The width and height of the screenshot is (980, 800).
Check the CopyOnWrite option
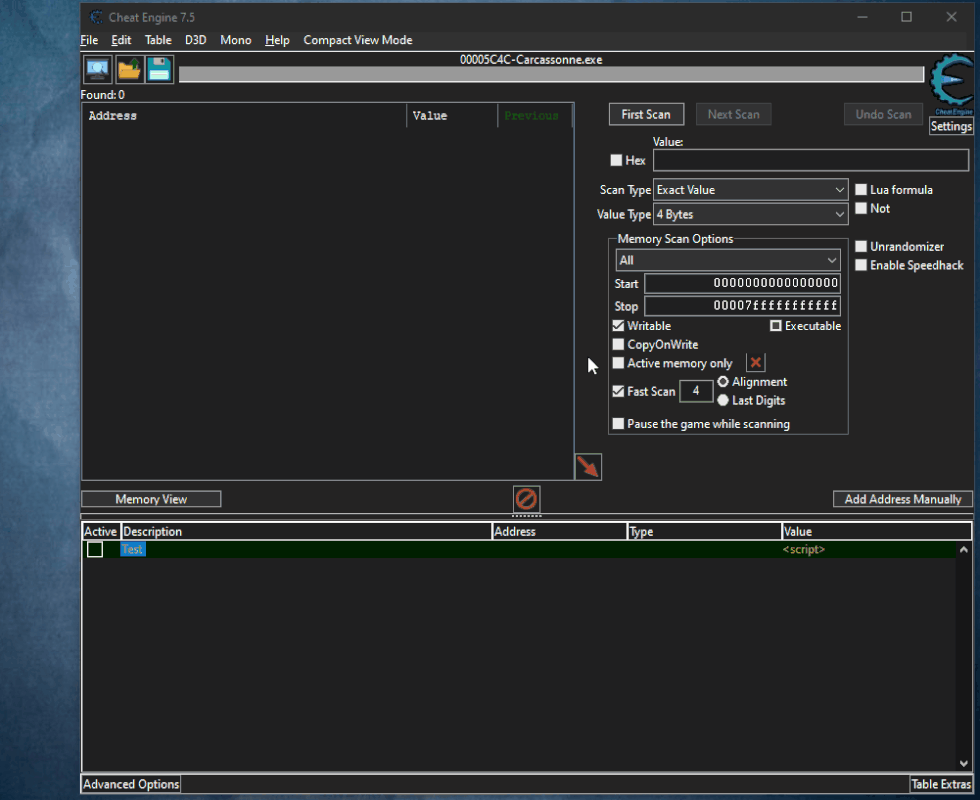pos(618,344)
